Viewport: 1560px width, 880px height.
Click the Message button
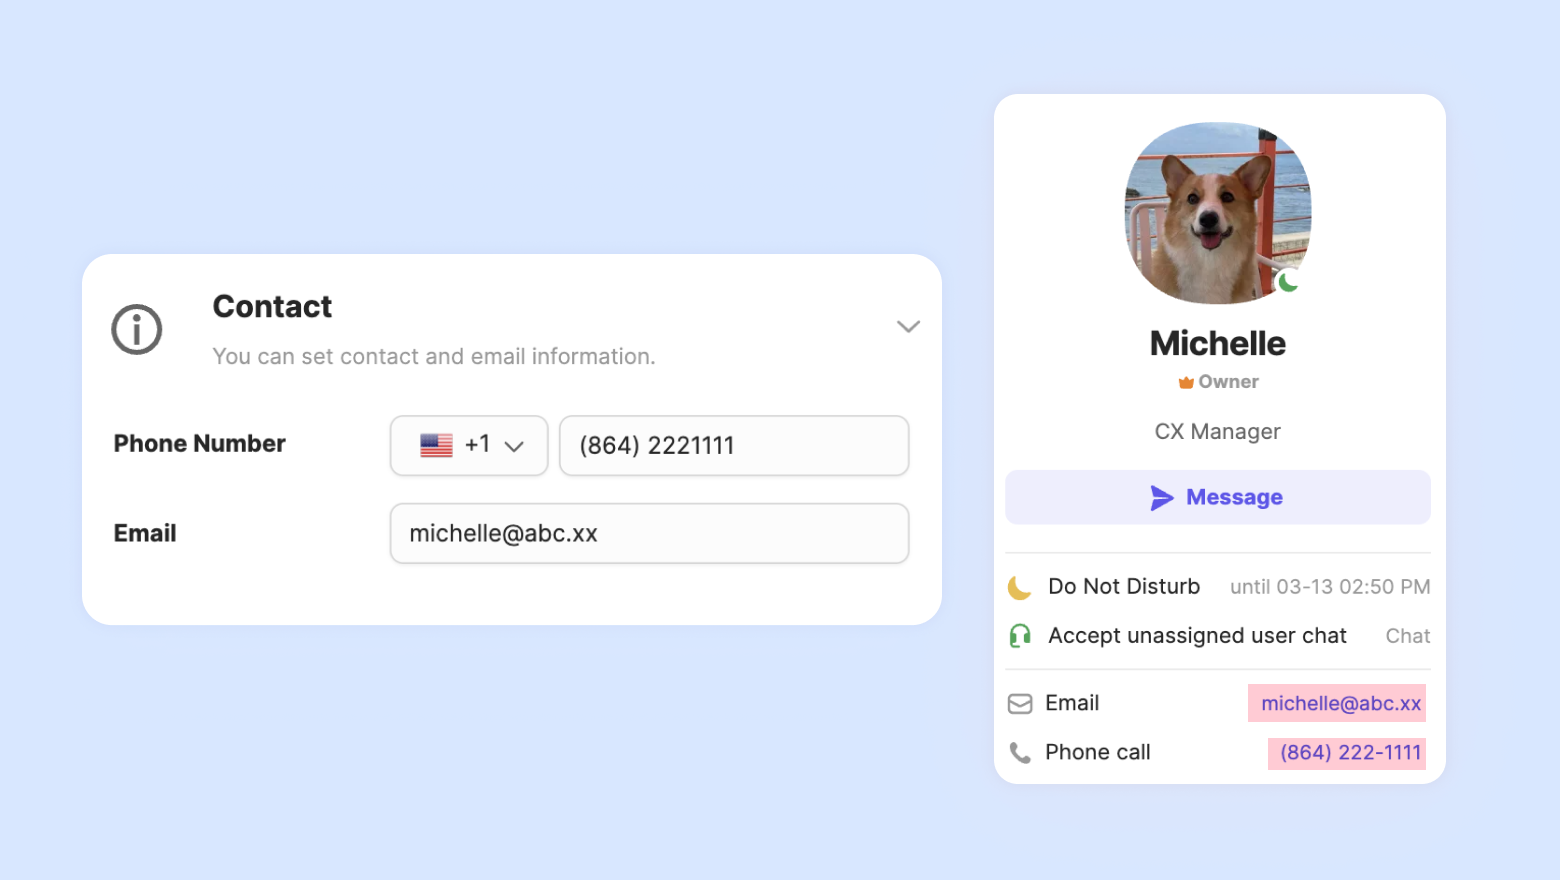point(1218,497)
